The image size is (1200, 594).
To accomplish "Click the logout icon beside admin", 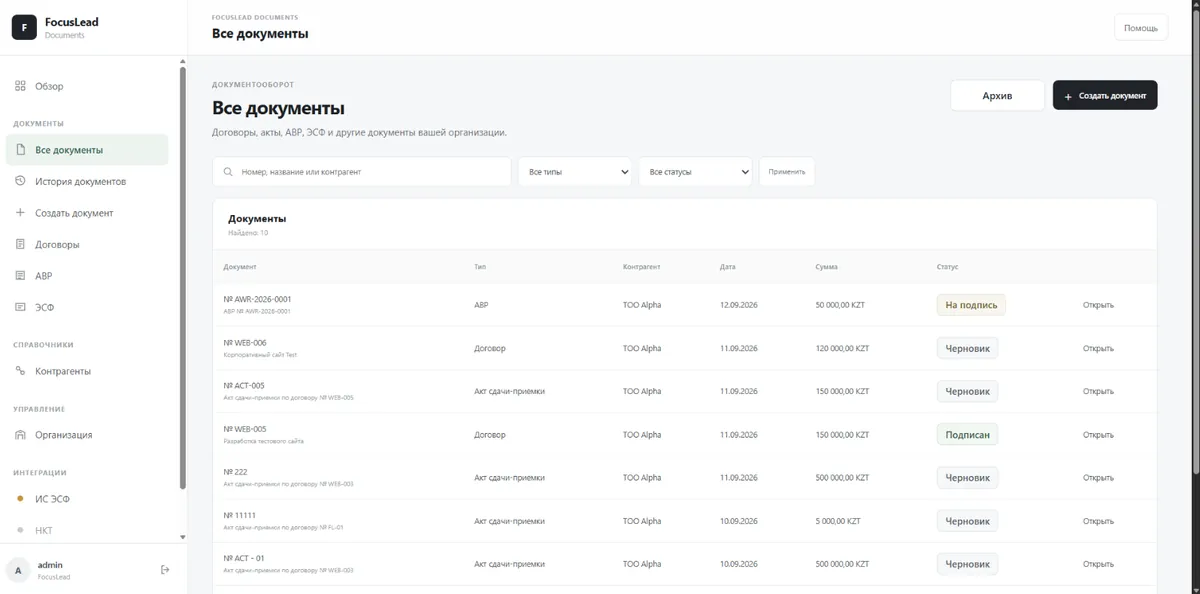I will point(165,570).
